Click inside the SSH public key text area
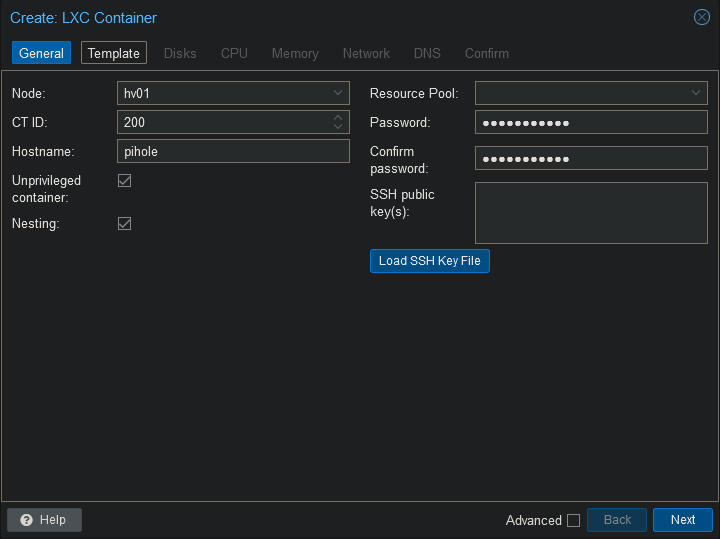The width and height of the screenshot is (720, 539). pyautogui.click(x=590, y=212)
